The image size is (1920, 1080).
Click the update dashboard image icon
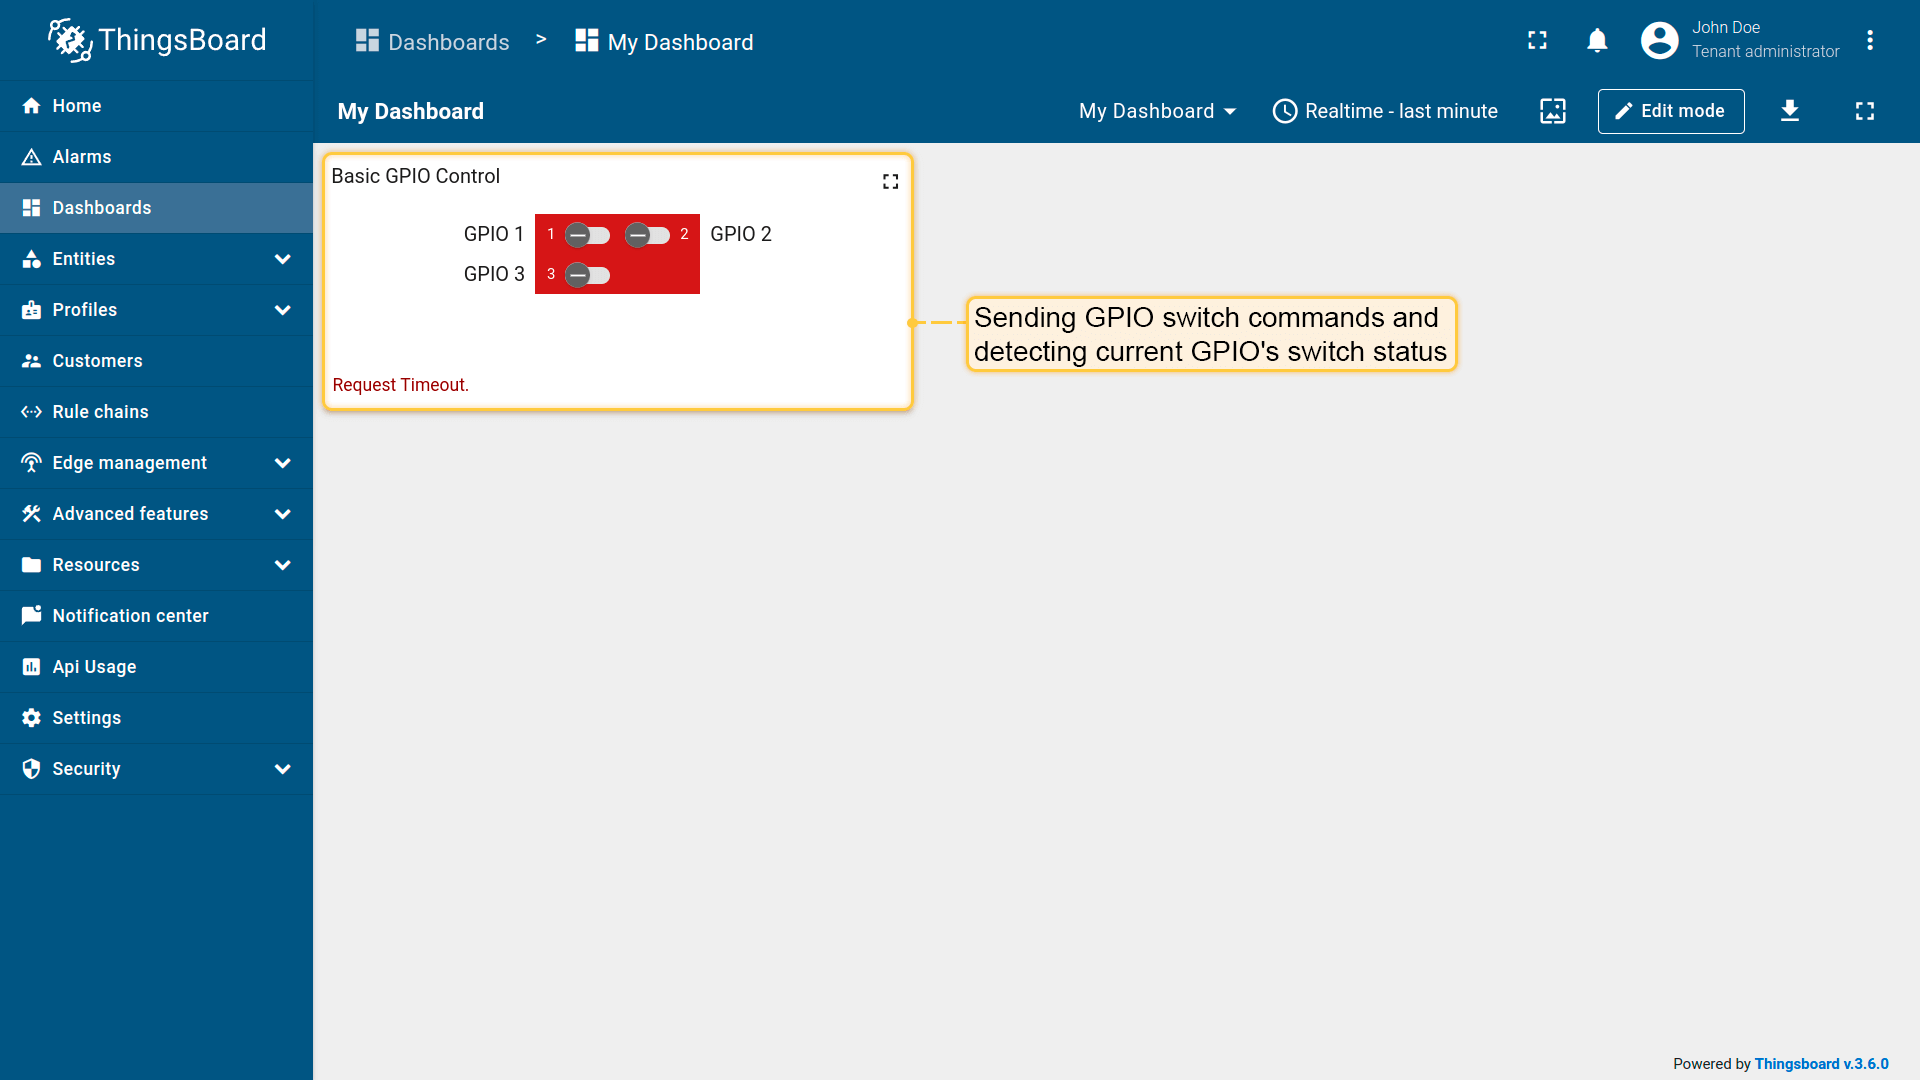point(1552,111)
